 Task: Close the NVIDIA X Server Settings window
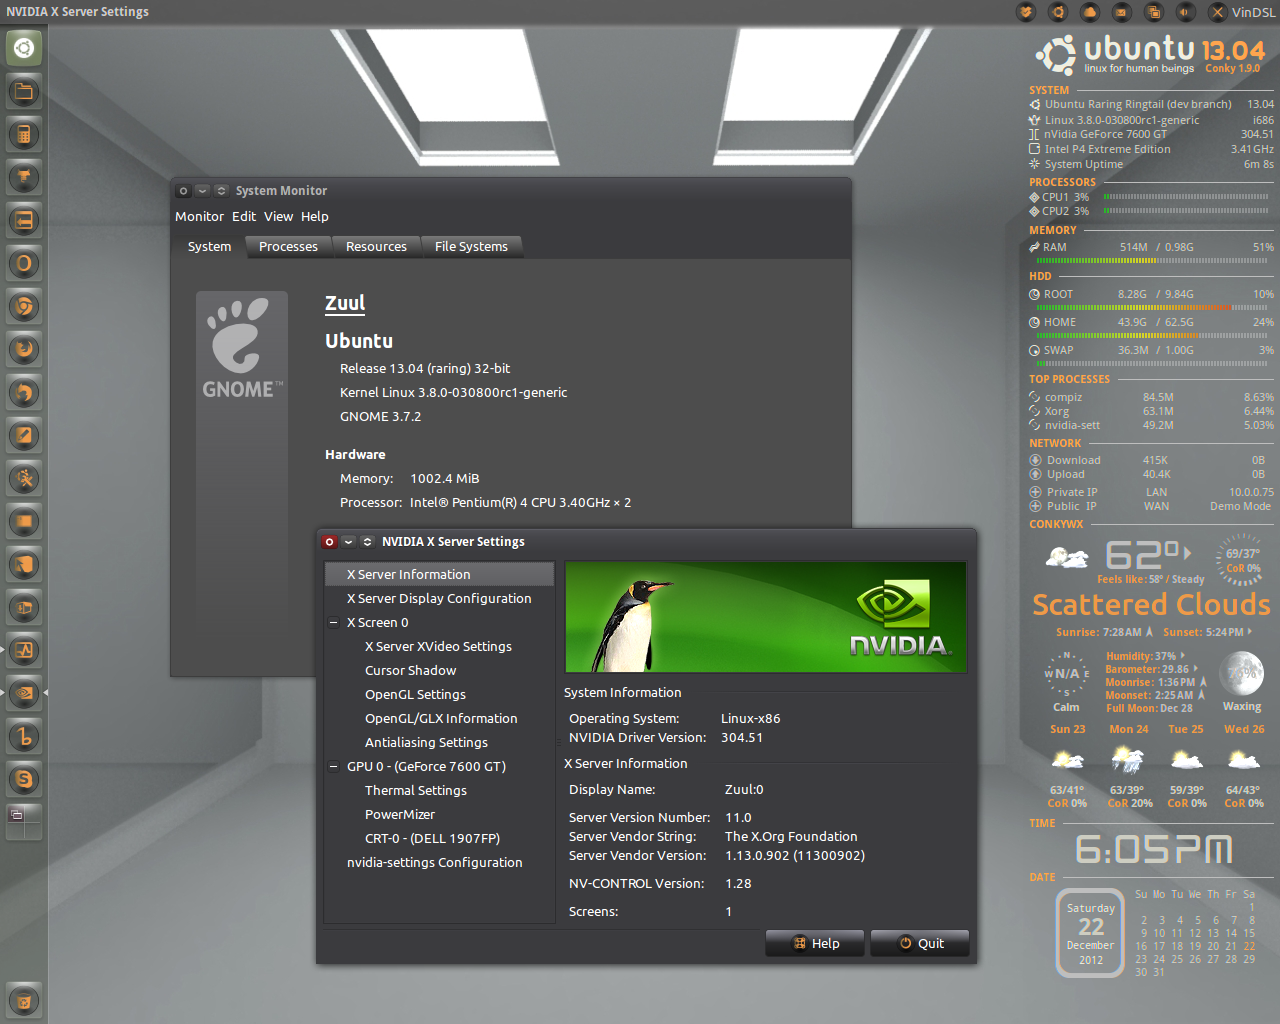click(329, 541)
